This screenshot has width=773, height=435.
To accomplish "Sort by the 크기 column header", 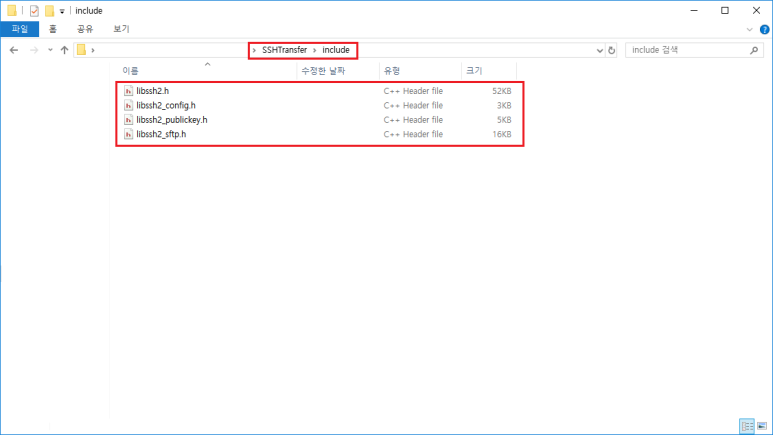I will (474, 71).
